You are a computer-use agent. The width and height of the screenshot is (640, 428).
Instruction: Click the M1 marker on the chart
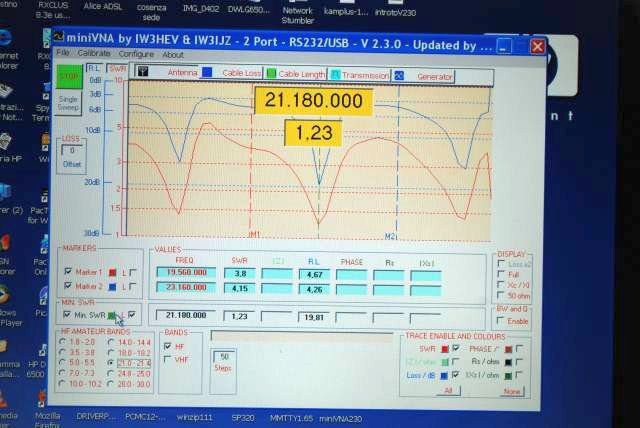[253, 235]
